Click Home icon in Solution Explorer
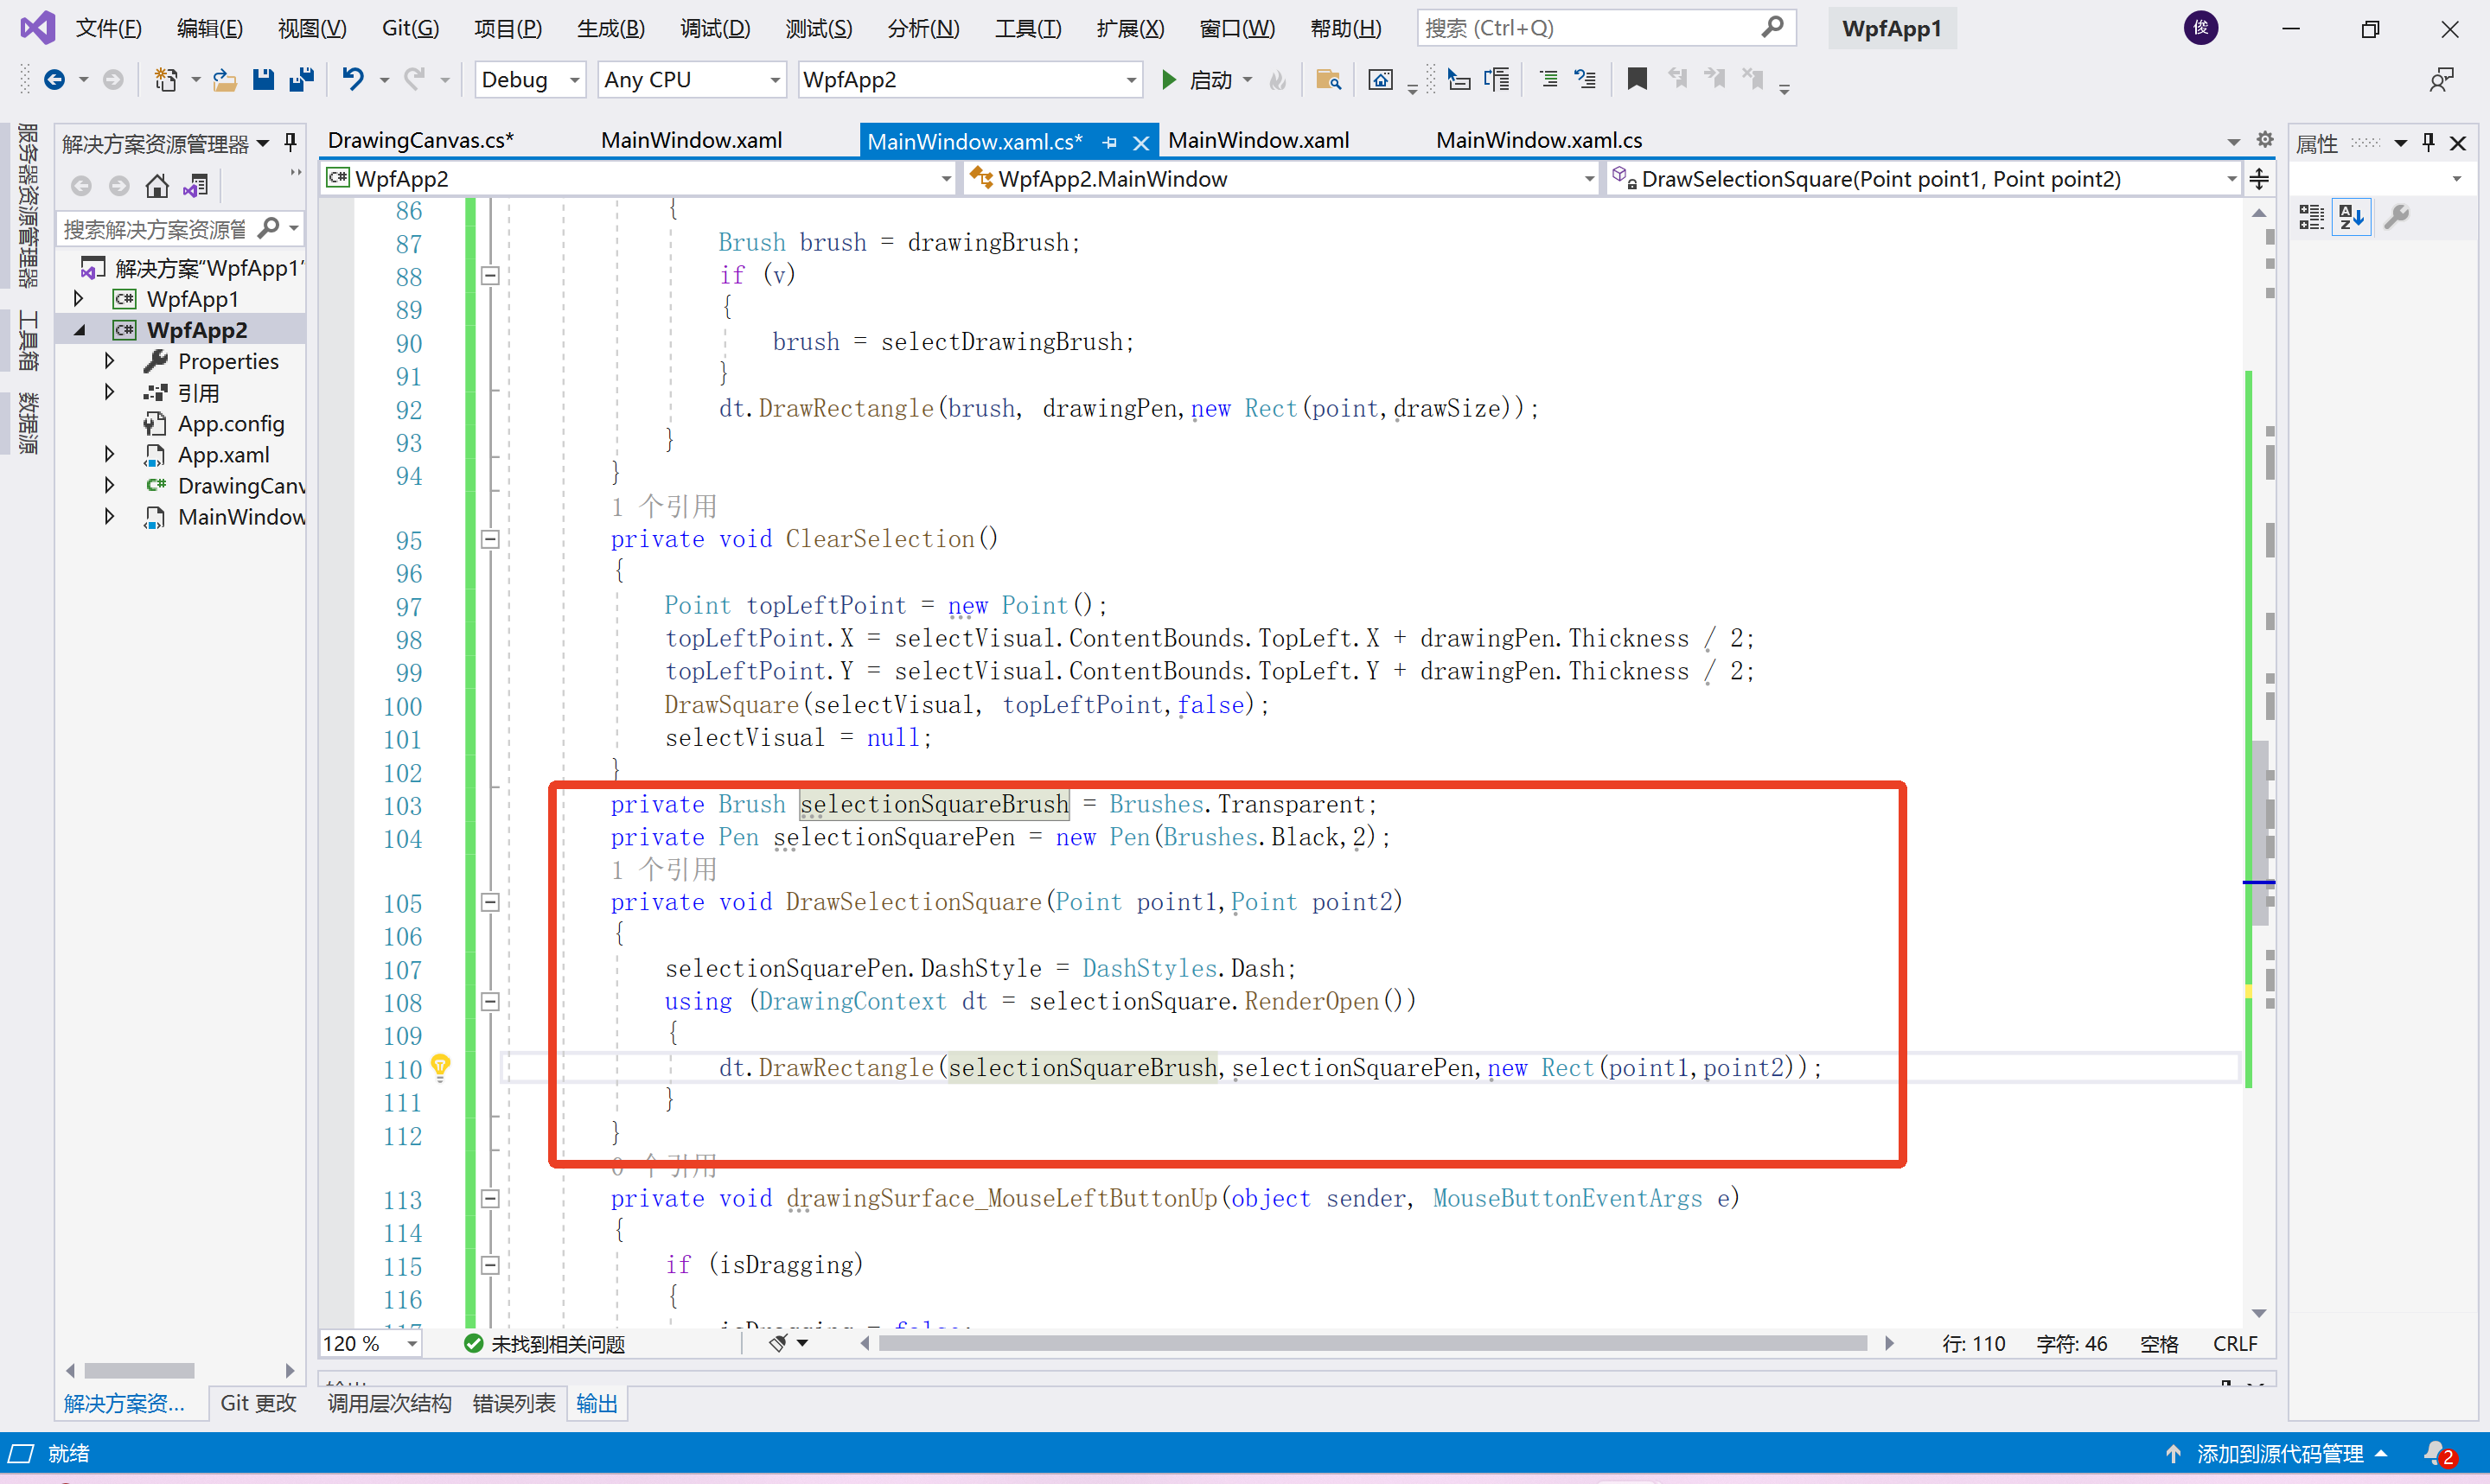 click(157, 186)
